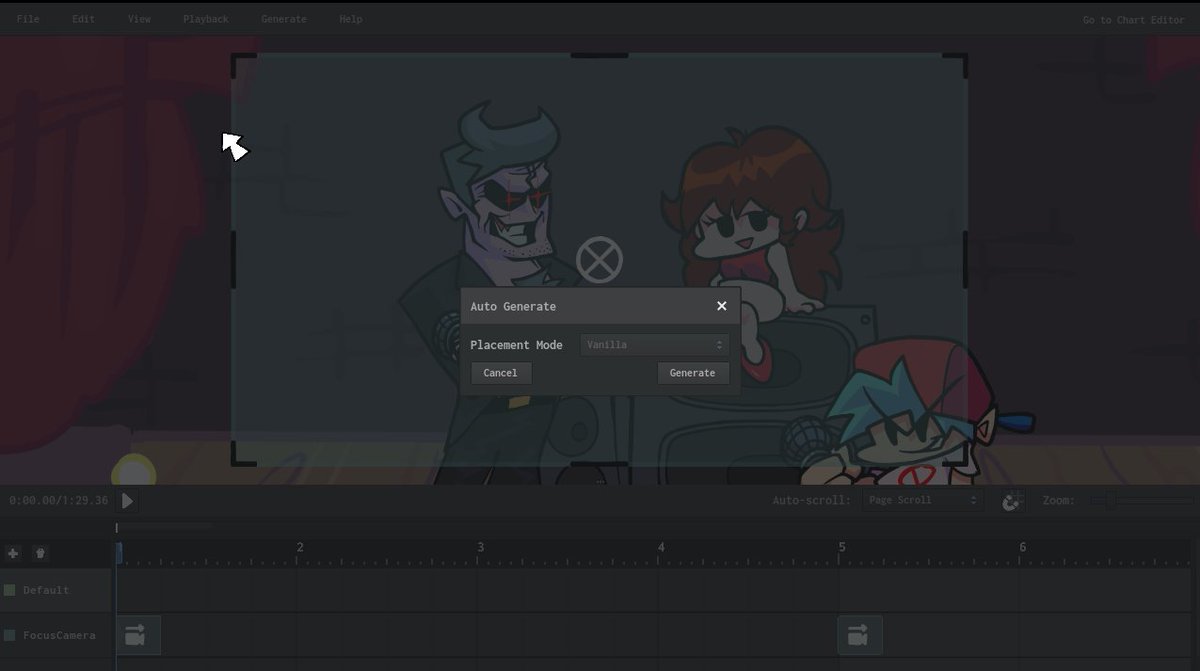The height and width of the screenshot is (671, 1200).
Task: Click the playhead at the timeline start
Action: (x=118, y=553)
